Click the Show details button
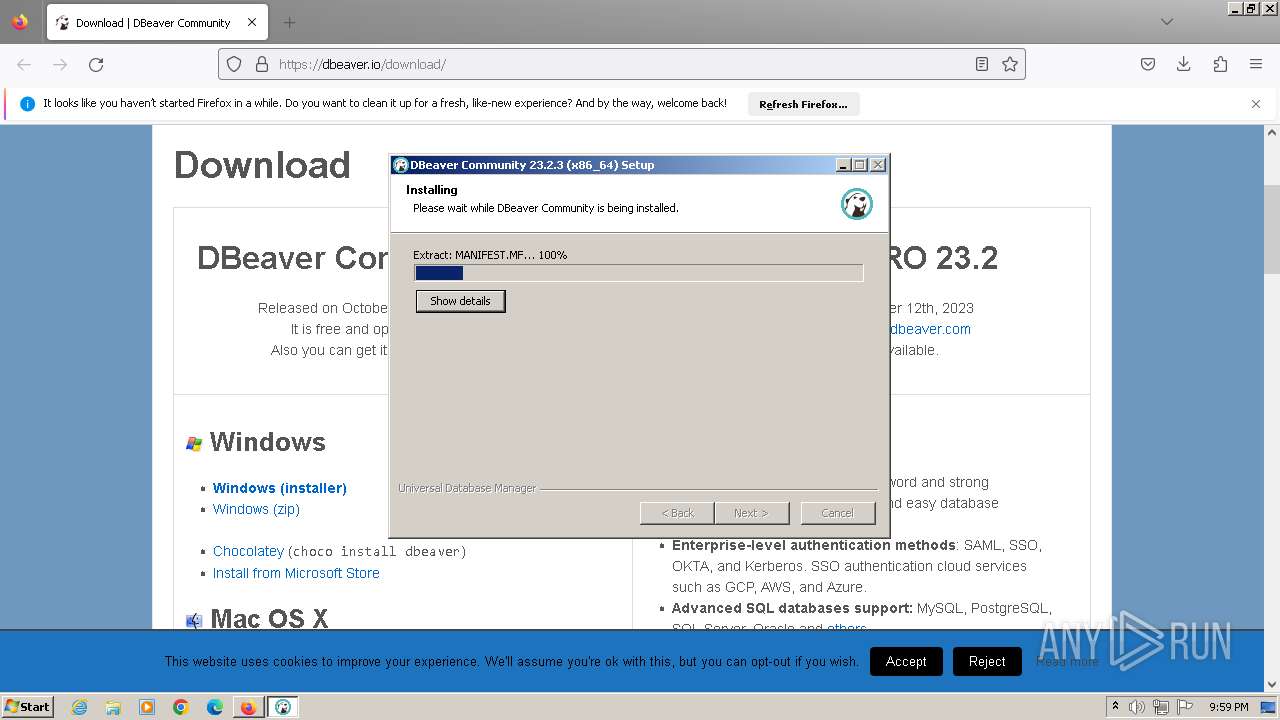 pyautogui.click(x=460, y=301)
